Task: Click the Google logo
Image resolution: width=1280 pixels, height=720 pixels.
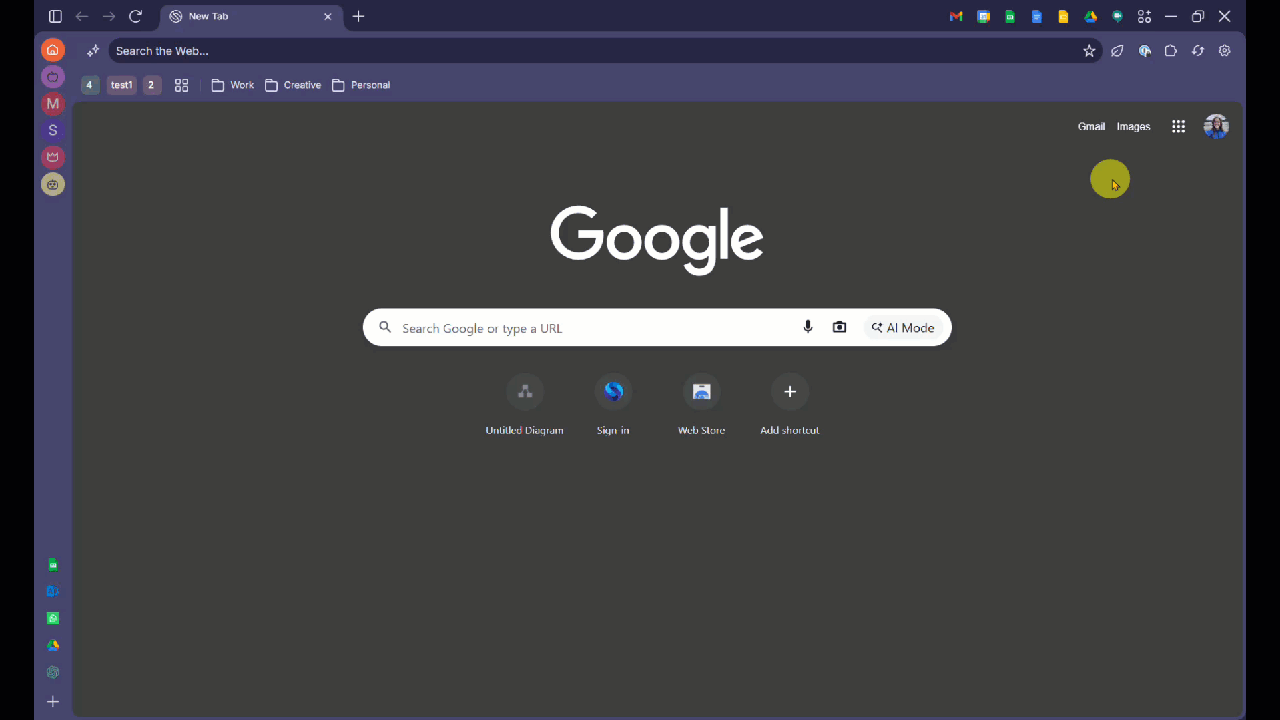Action: [657, 239]
